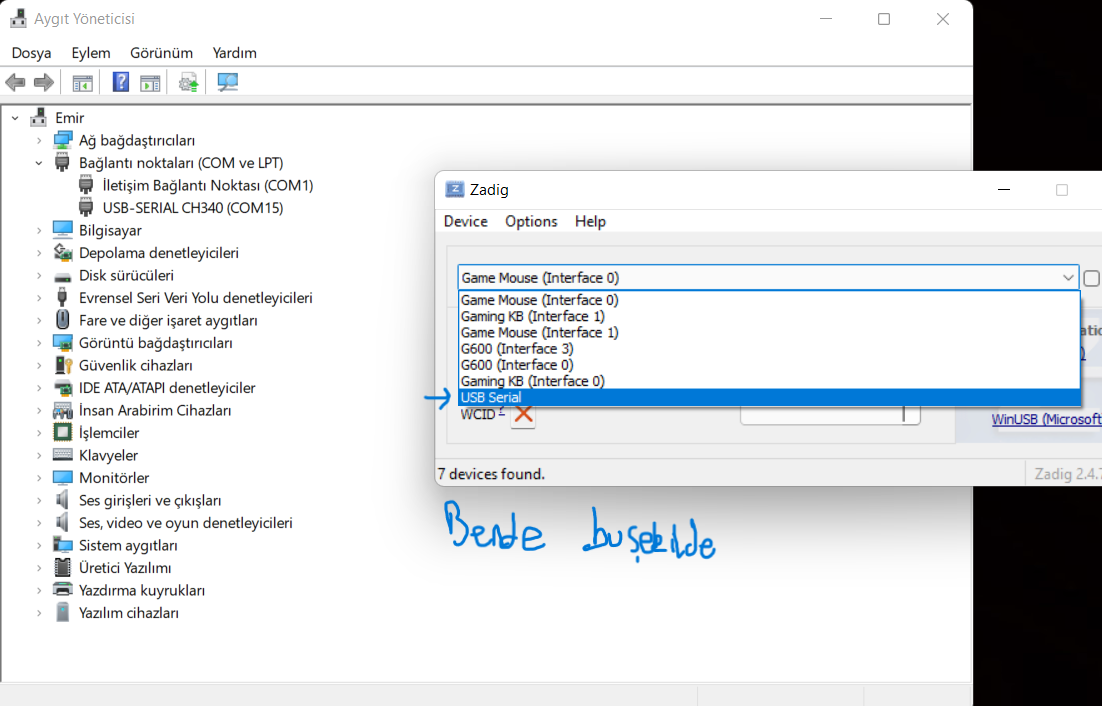This screenshot has width=1102, height=706.
Task: Open the Eylem menu
Action: click(90, 53)
